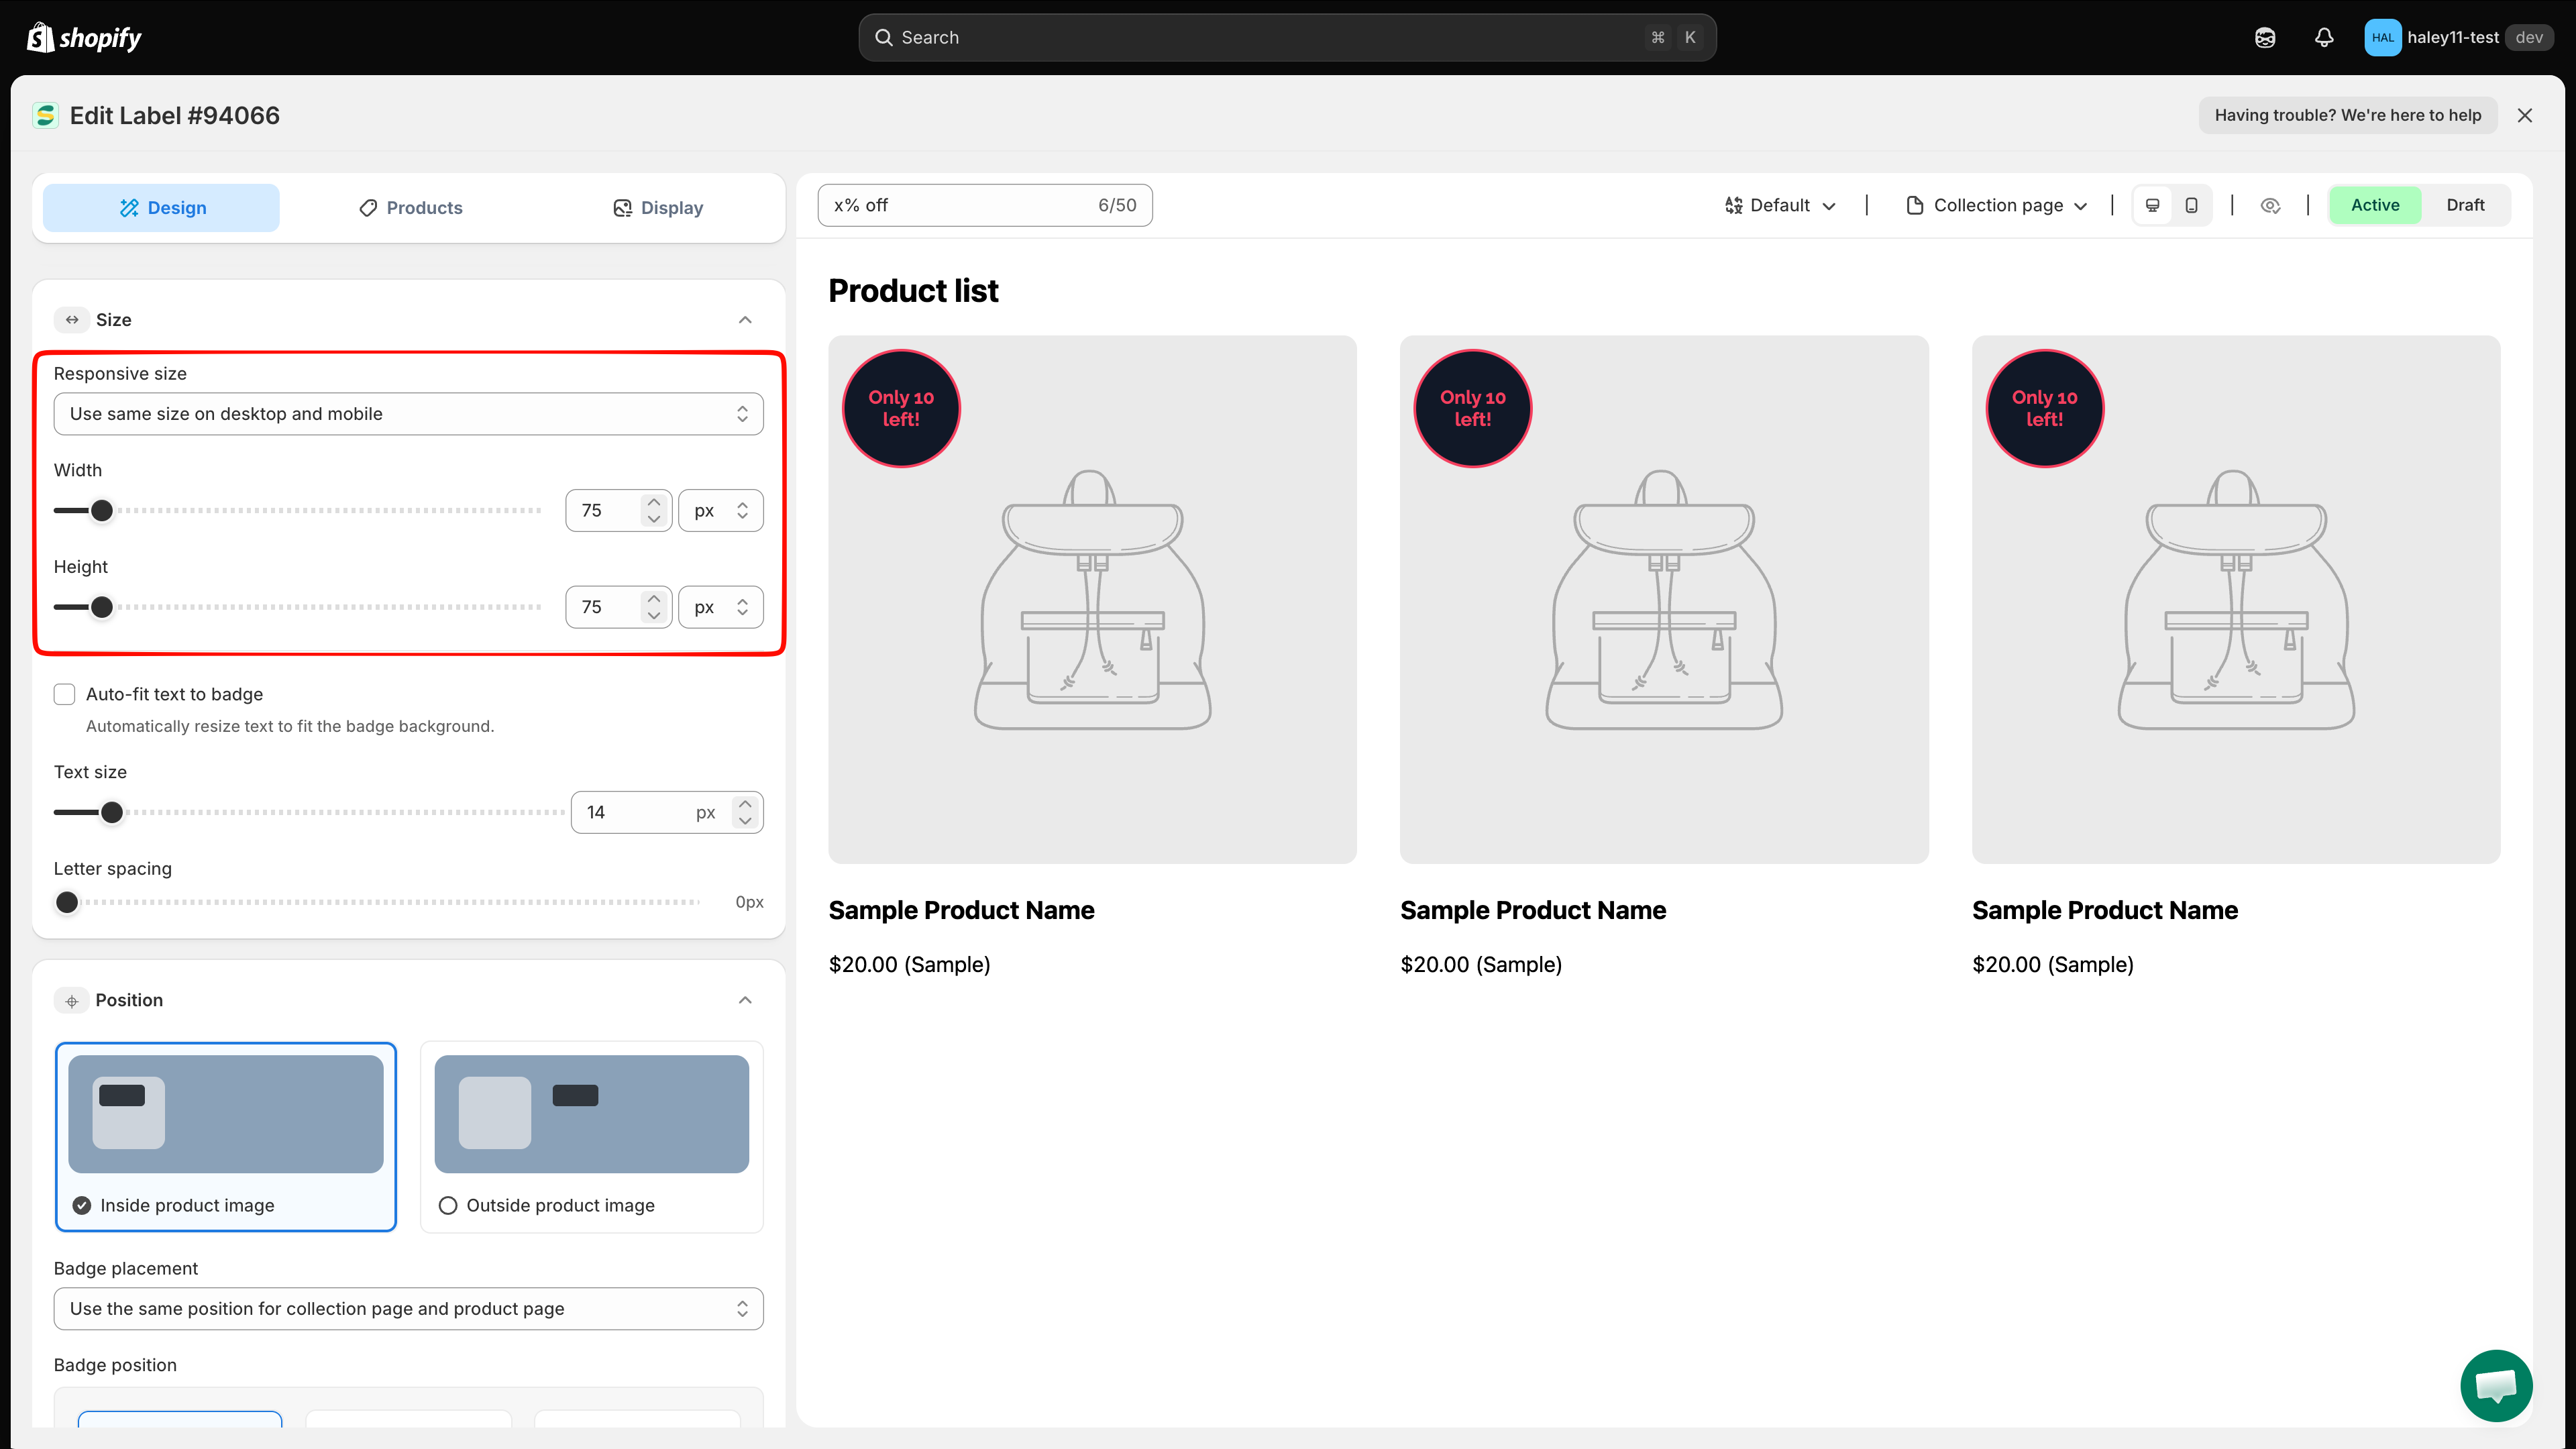The width and height of the screenshot is (2576, 1449).
Task: Focus the Shopify Search field
Action: [x=1287, y=38]
